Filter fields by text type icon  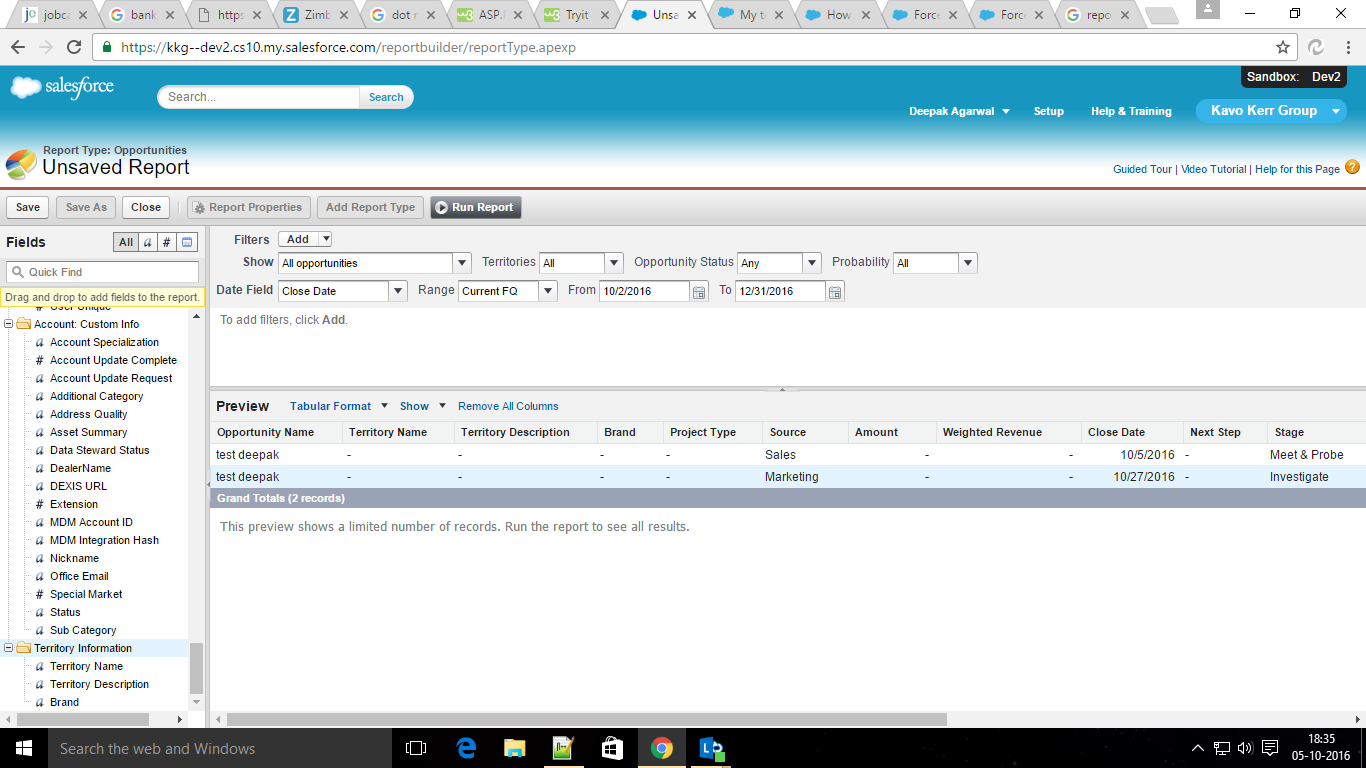pos(147,242)
